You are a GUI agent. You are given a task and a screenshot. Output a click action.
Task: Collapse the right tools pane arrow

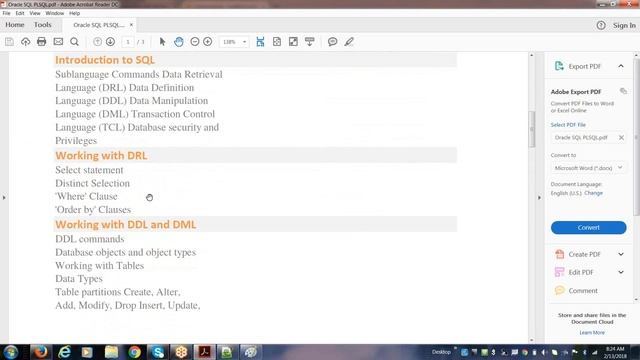click(539, 198)
